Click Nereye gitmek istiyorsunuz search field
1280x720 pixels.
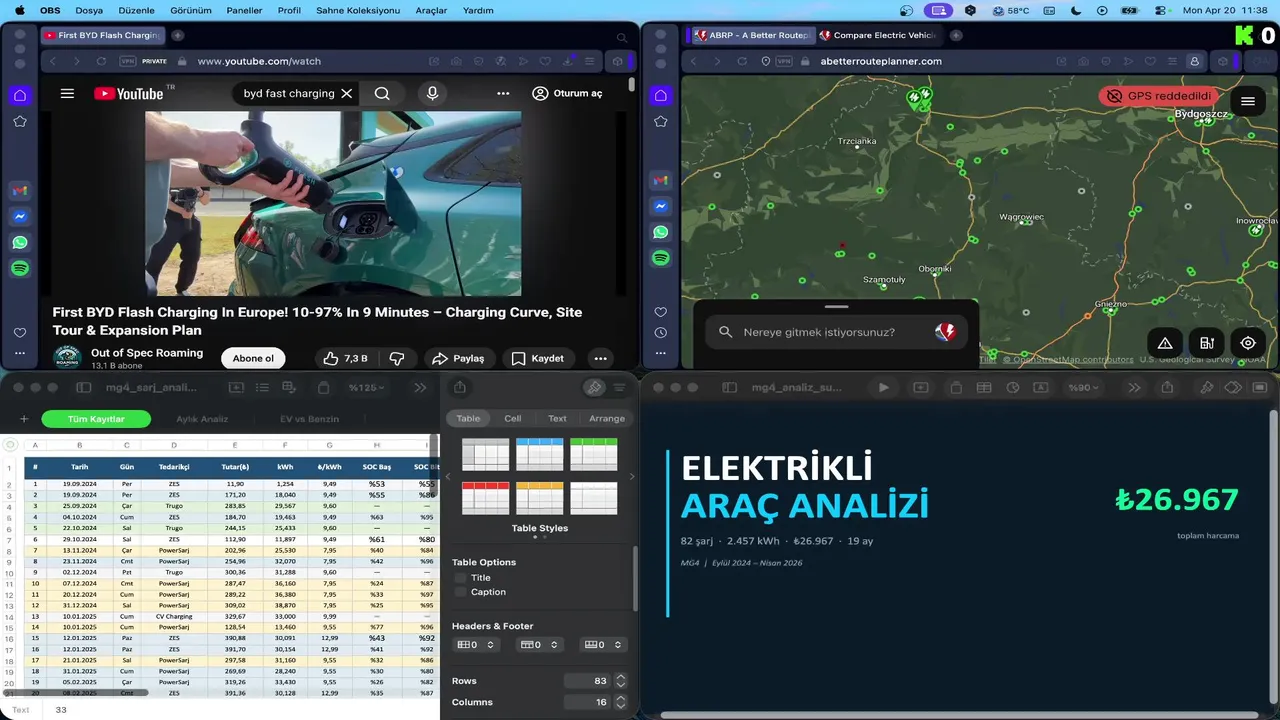pos(838,332)
